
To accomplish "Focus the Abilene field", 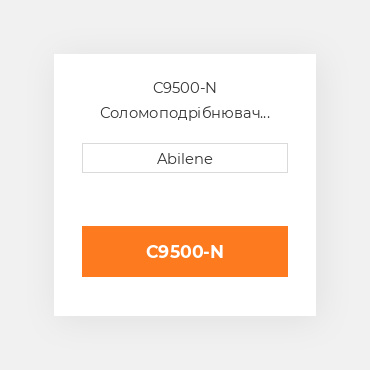I will [x=185, y=158].
